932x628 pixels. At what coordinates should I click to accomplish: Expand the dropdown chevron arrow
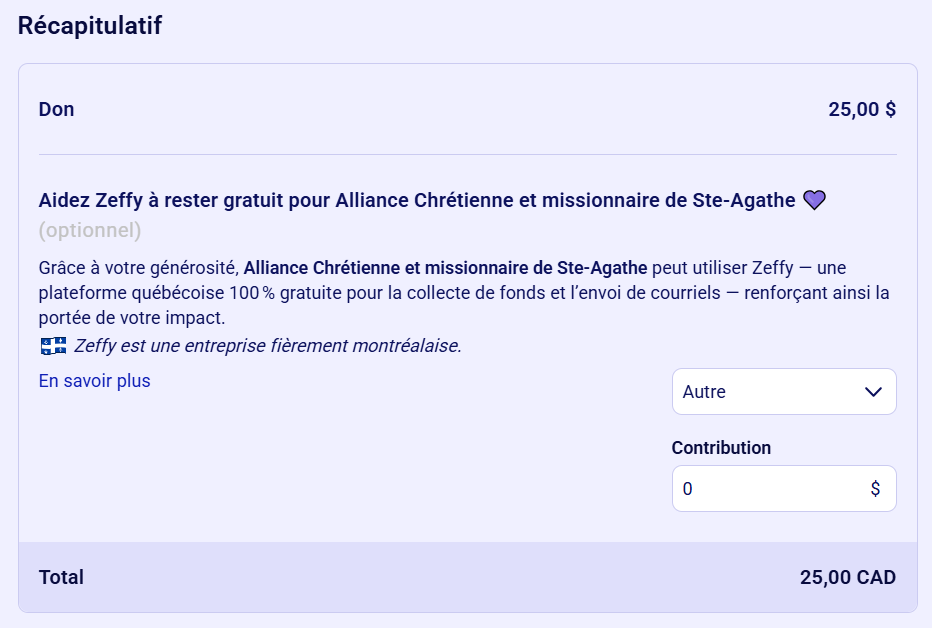(x=872, y=392)
